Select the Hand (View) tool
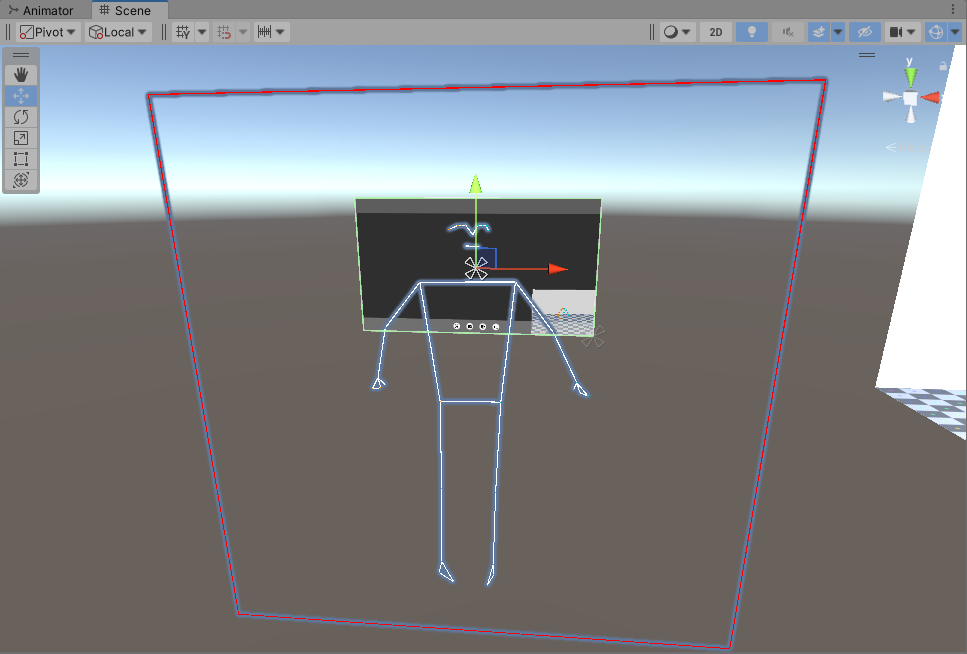This screenshot has width=967, height=654. tap(21, 75)
